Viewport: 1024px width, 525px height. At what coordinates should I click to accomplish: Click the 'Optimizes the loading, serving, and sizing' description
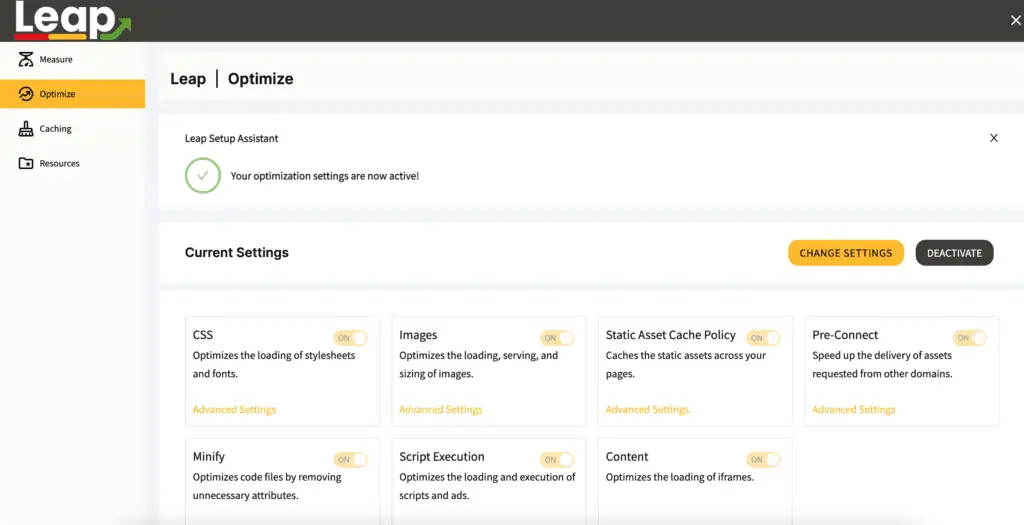pyautogui.click(x=478, y=365)
